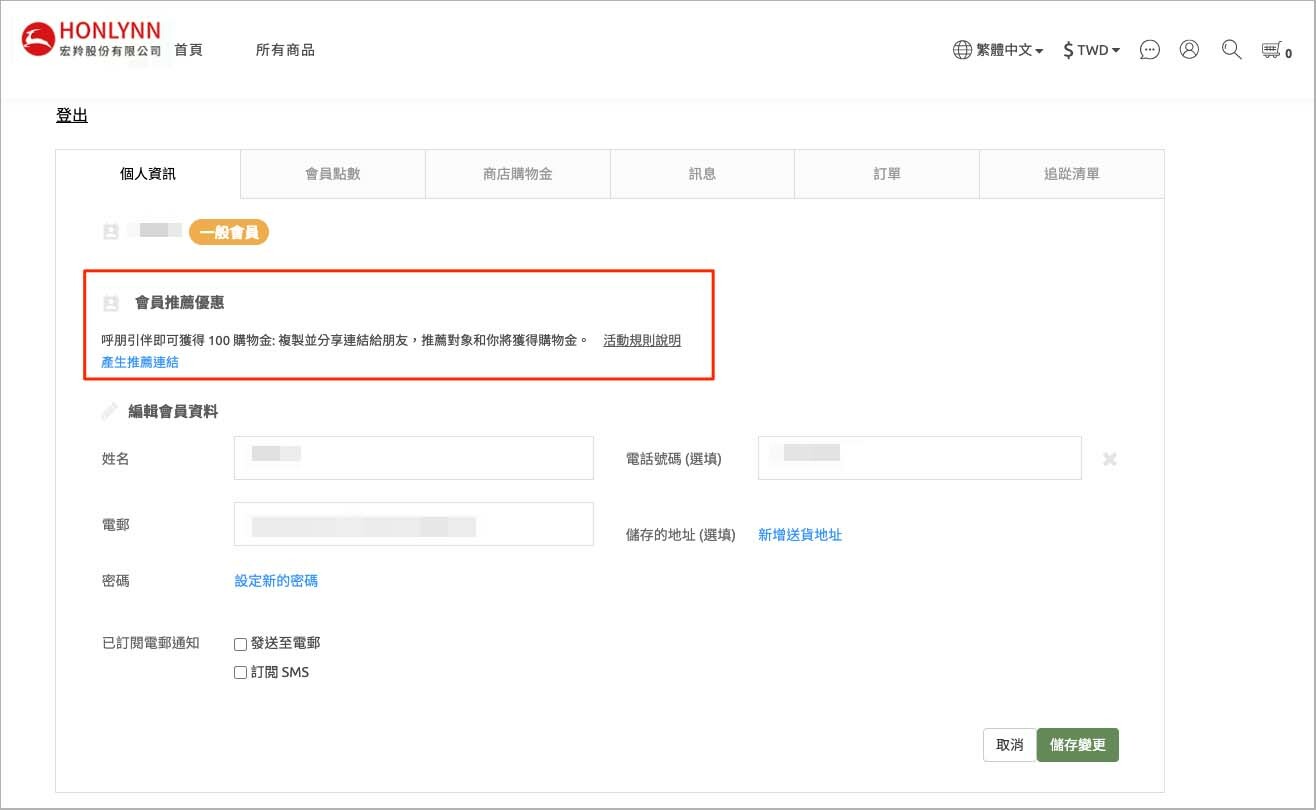Click the globe language icon
Viewport: 1316px width, 810px height.
coord(962,50)
